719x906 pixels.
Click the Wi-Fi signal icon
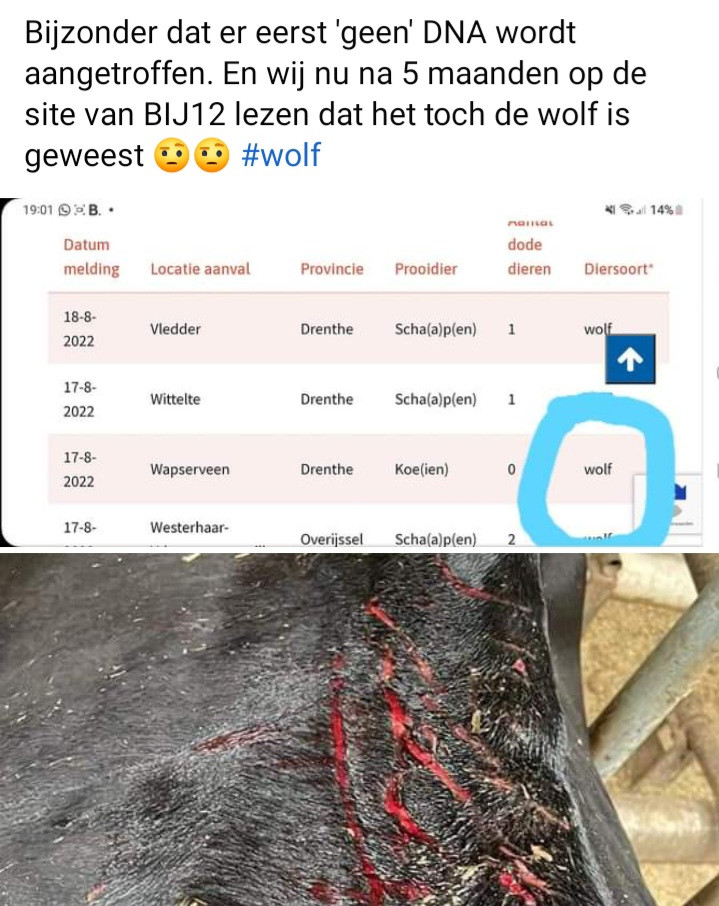(x=625, y=210)
